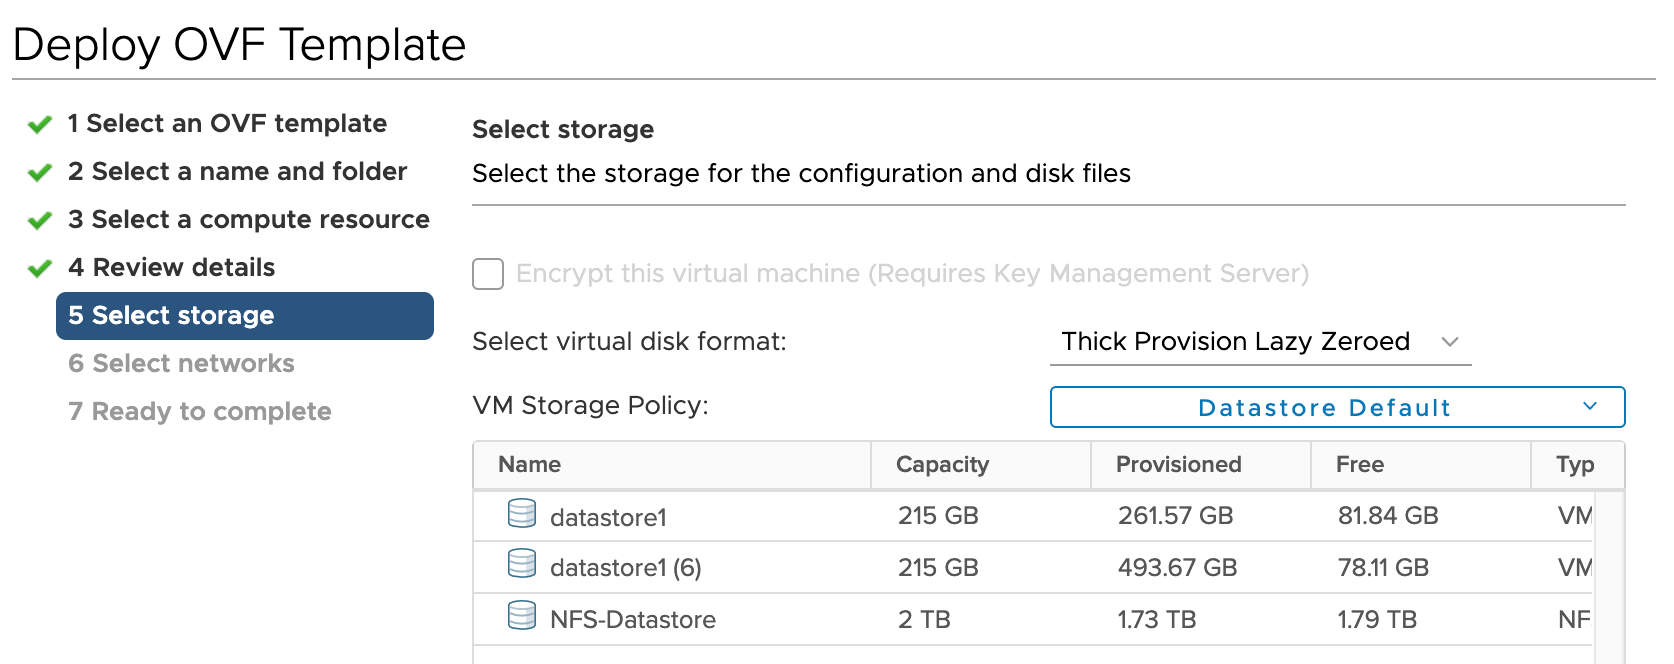Click the checkmark beside Select a compute resource
1674x664 pixels.
tap(38, 219)
